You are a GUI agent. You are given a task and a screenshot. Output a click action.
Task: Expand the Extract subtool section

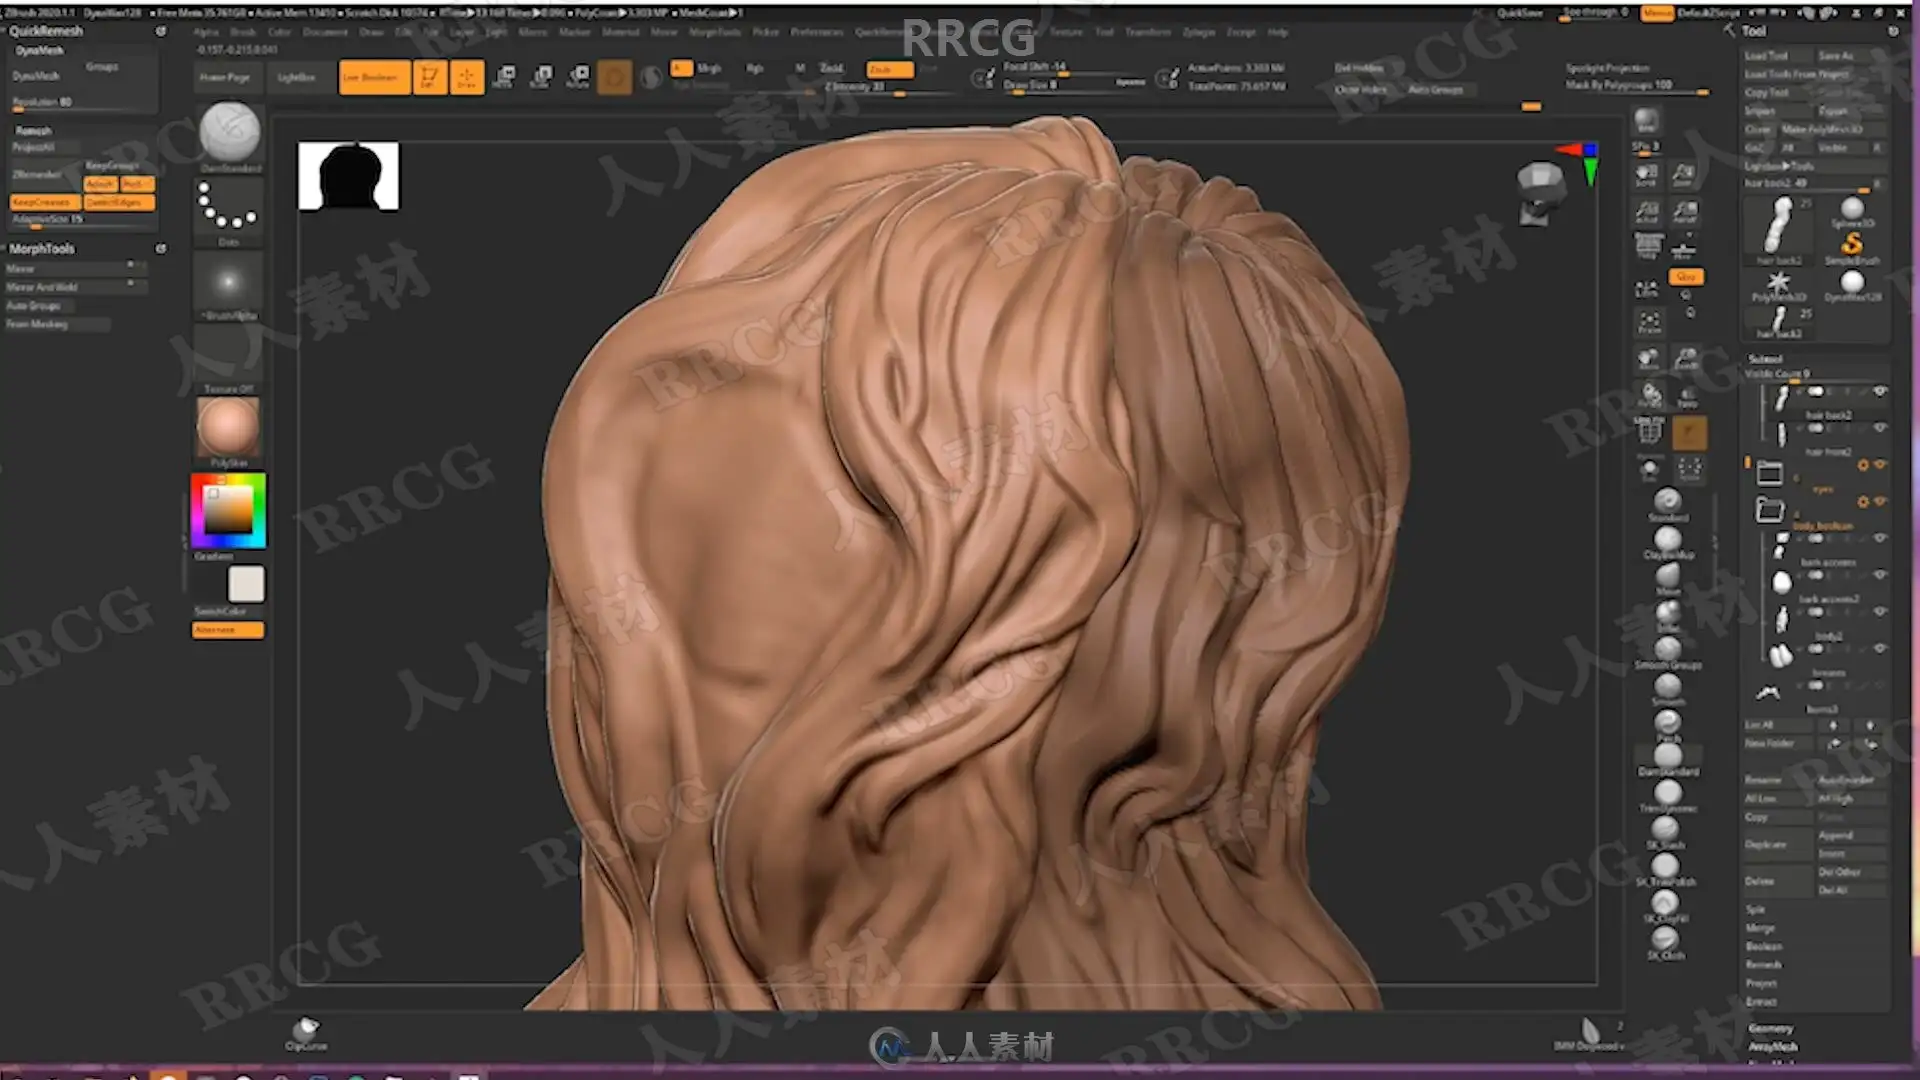click(x=1761, y=1001)
